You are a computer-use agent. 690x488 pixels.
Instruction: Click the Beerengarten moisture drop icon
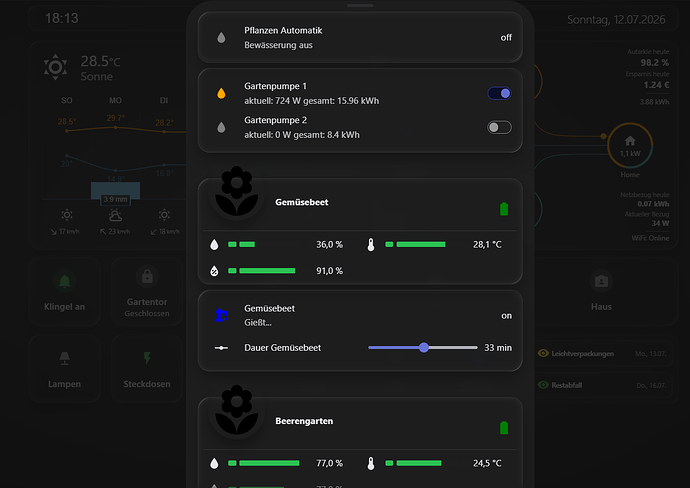click(x=214, y=463)
